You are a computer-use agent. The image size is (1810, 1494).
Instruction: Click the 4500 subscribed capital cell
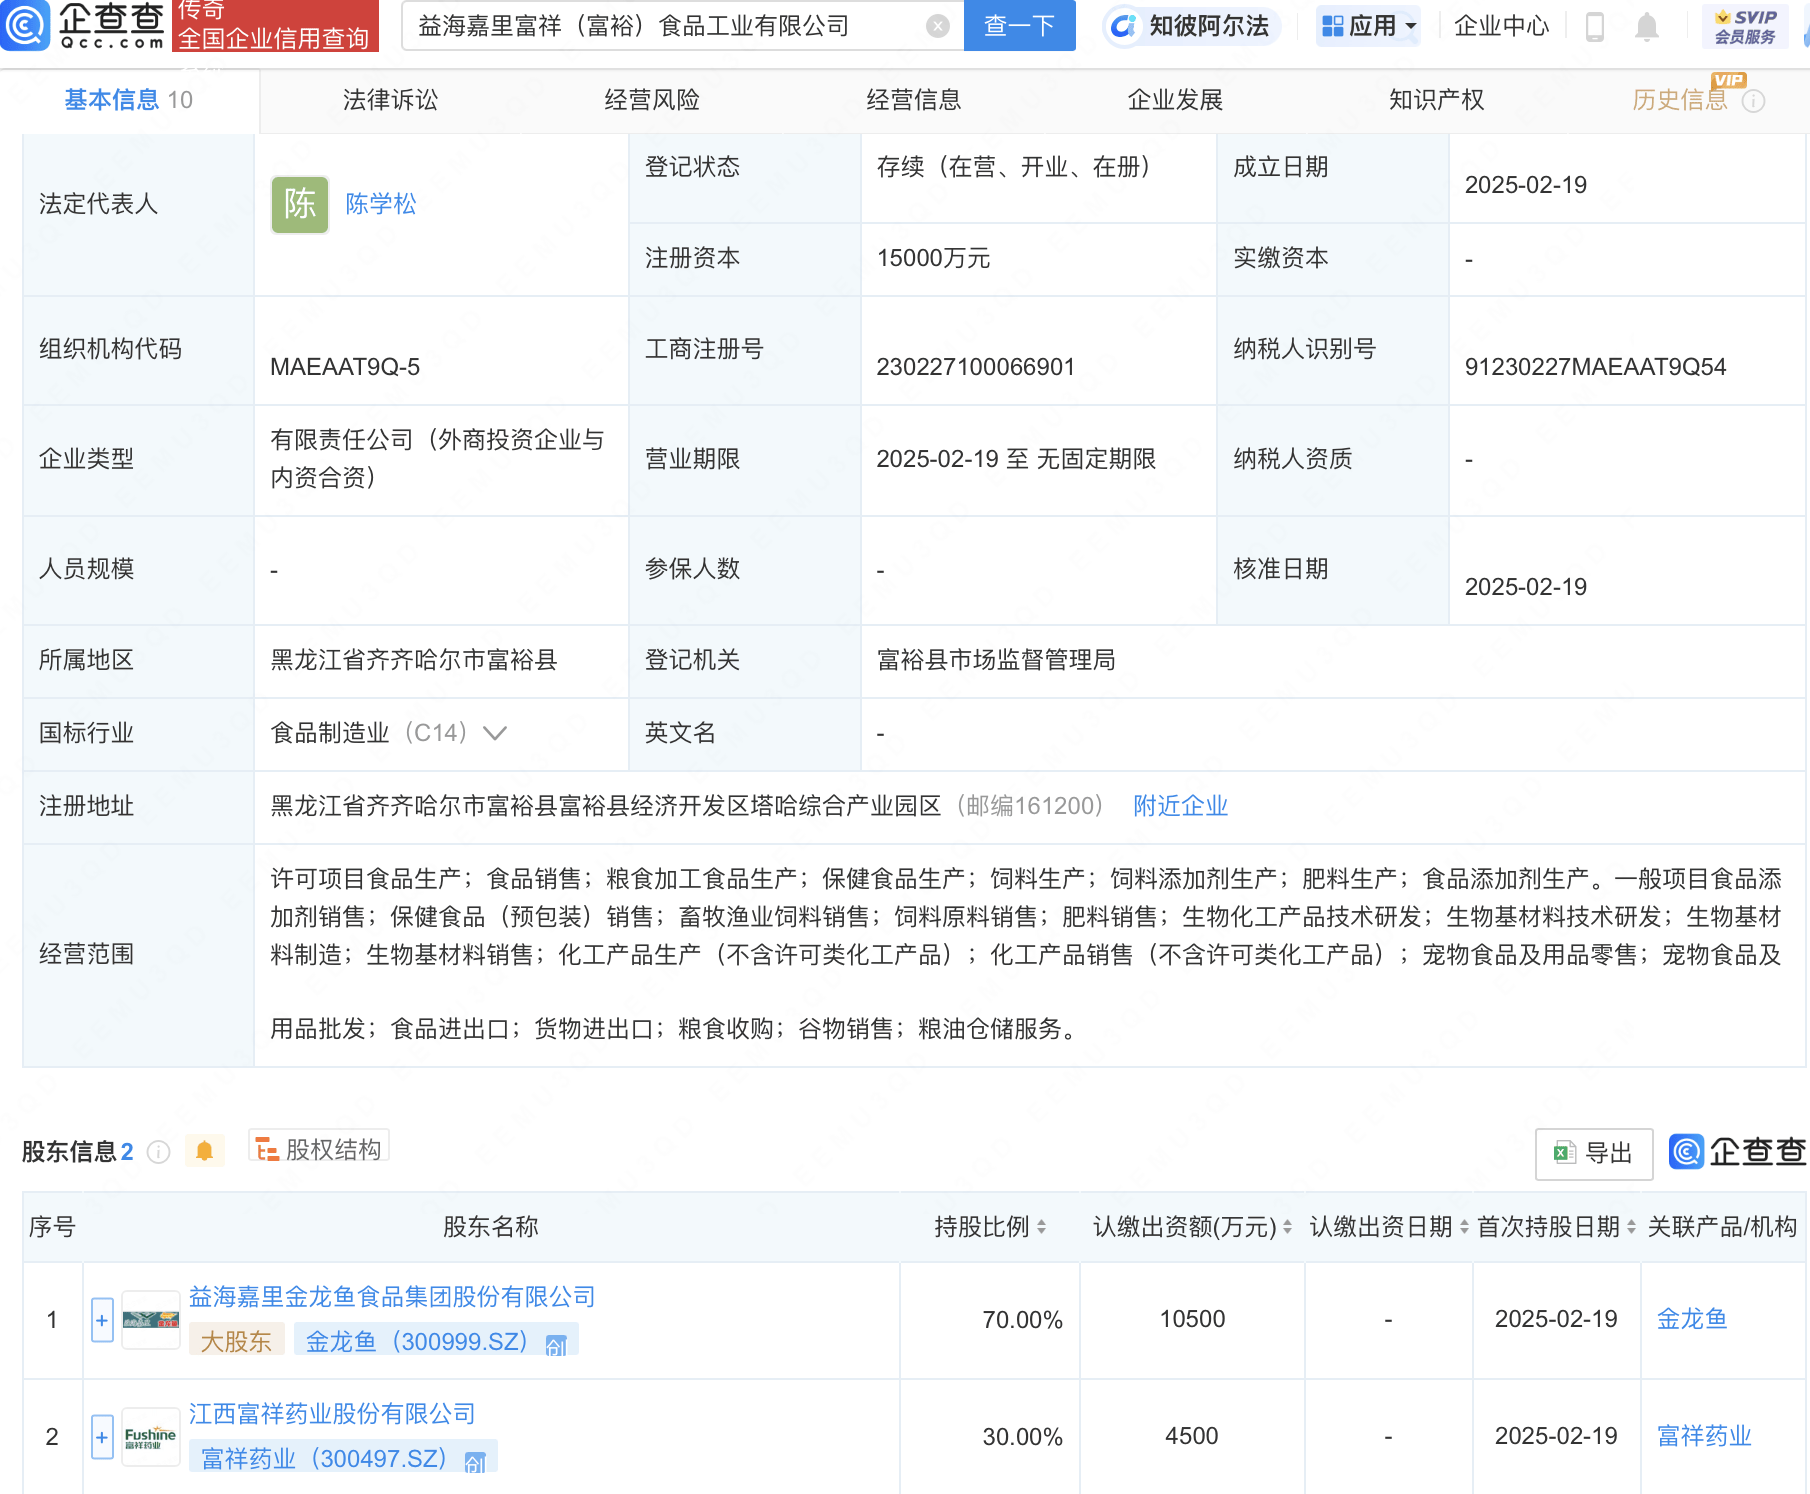pos(1192,1436)
